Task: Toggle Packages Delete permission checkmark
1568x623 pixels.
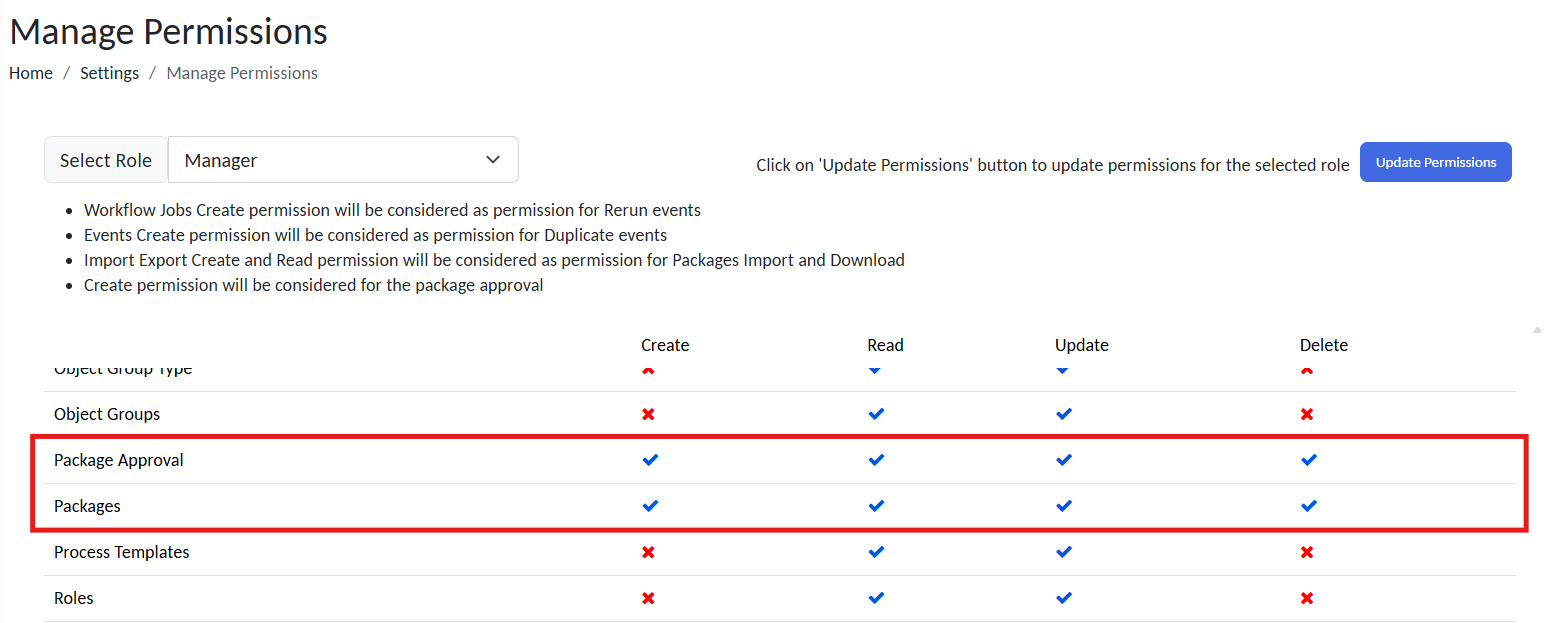Action: pyautogui.click(x=1309, y=506)
